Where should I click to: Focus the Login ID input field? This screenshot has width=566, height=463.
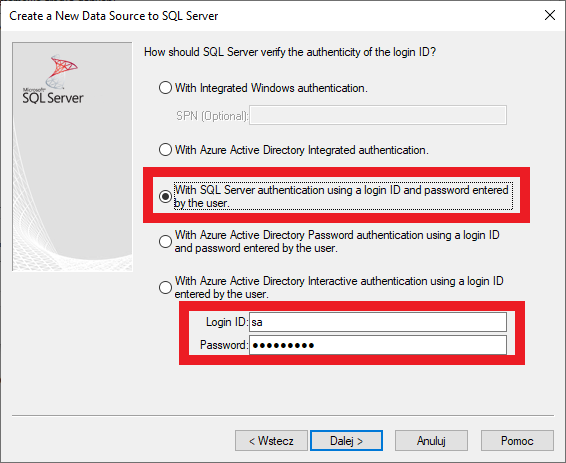tap(378, 322)
